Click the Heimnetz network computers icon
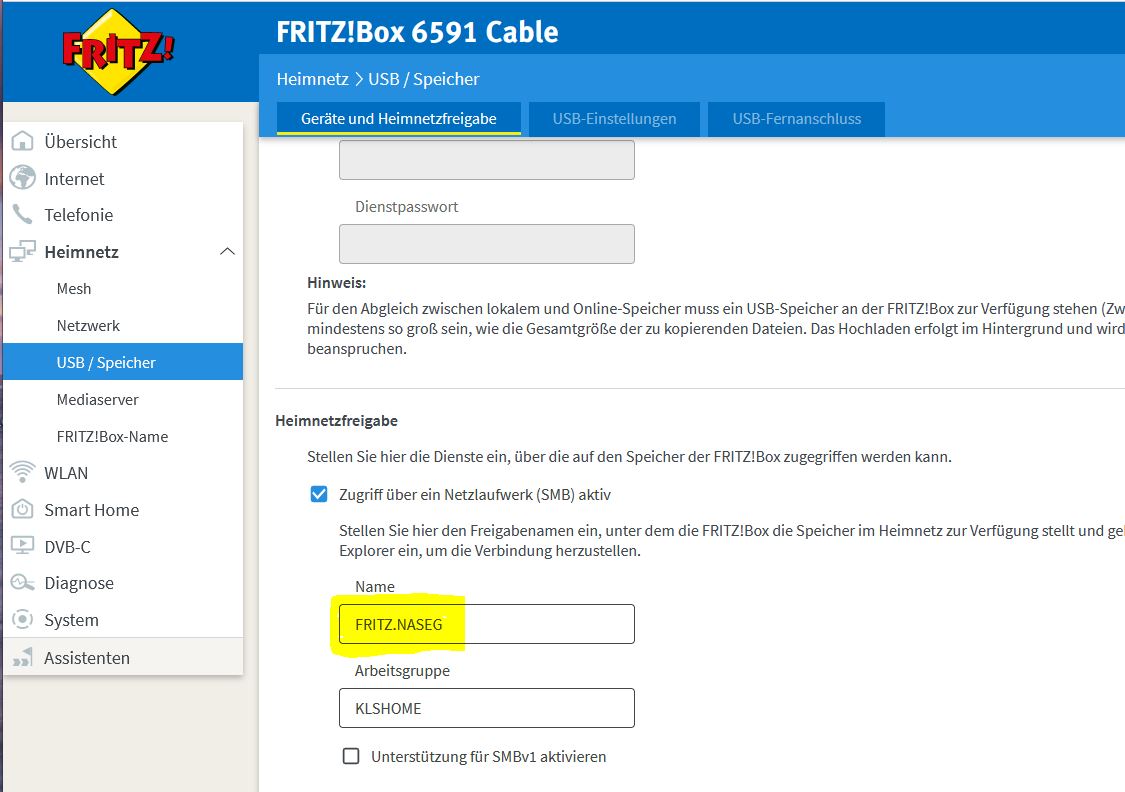 22,251
